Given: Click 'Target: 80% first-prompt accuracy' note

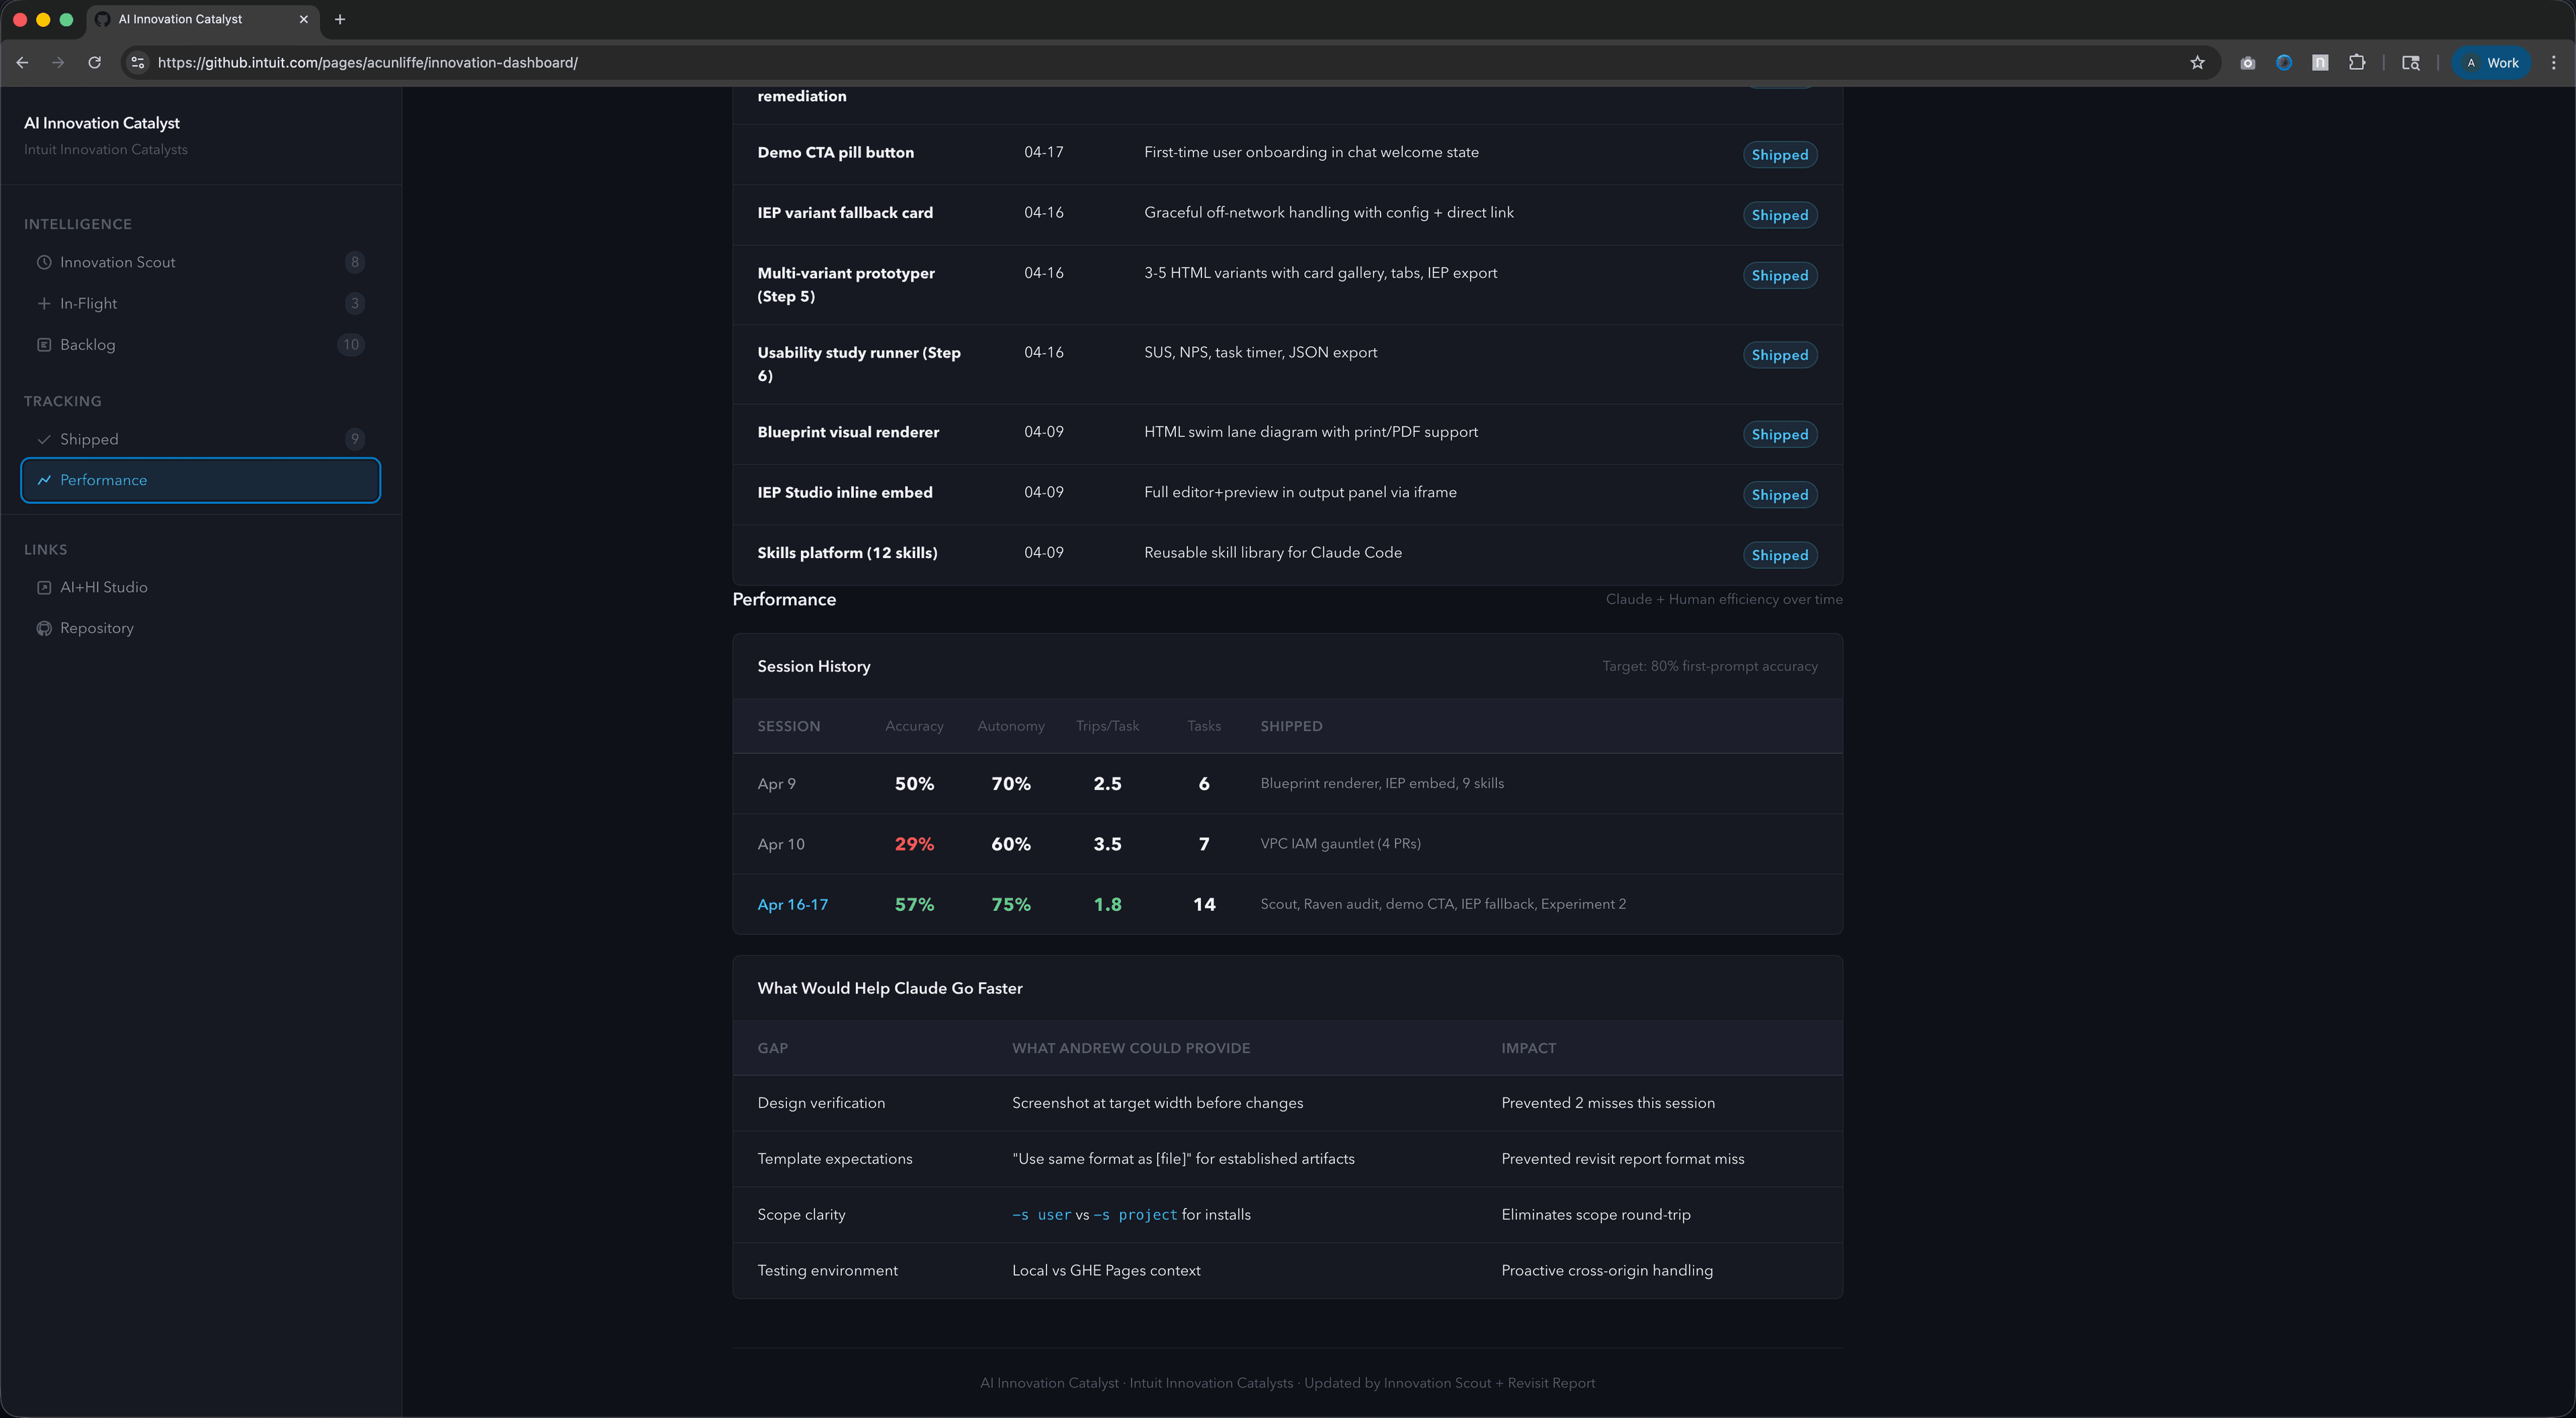Looking at the screenshot, I should tap(1709, 666).
